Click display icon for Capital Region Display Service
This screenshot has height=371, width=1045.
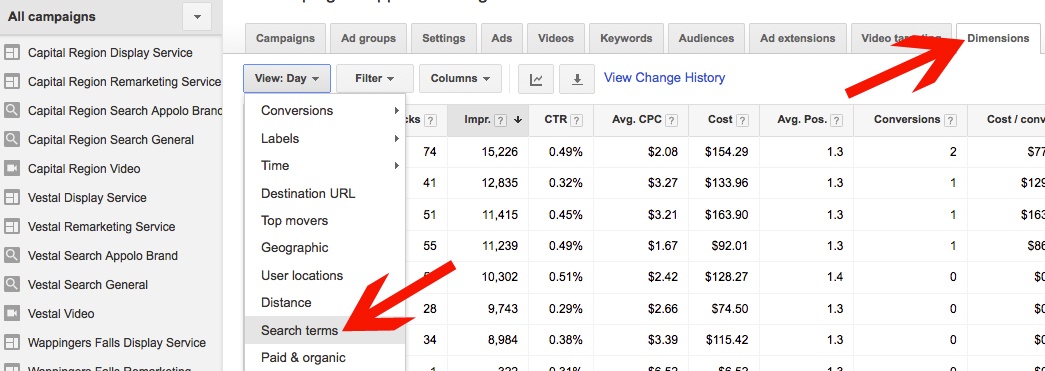(x=11, y=53)
